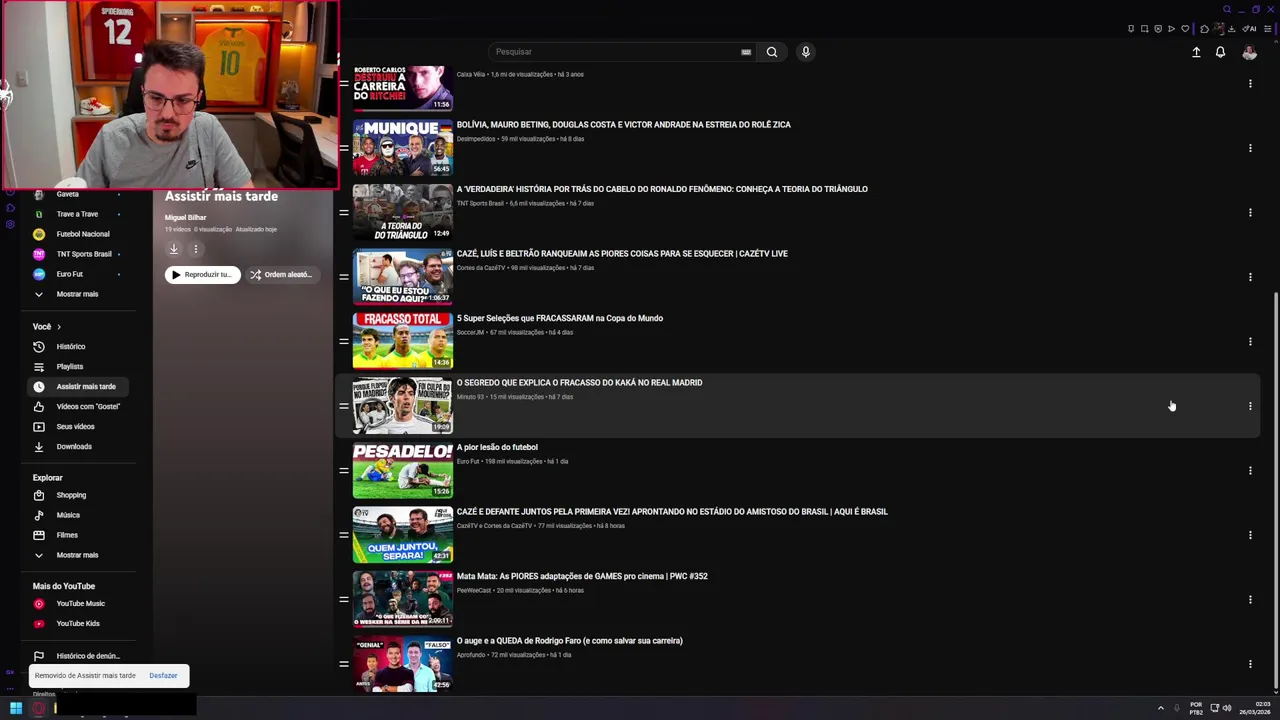Viewport: 1280px width, 720px height.
Task: Open options for '5 Super Seleções' video
Action: click(1250, 342)
